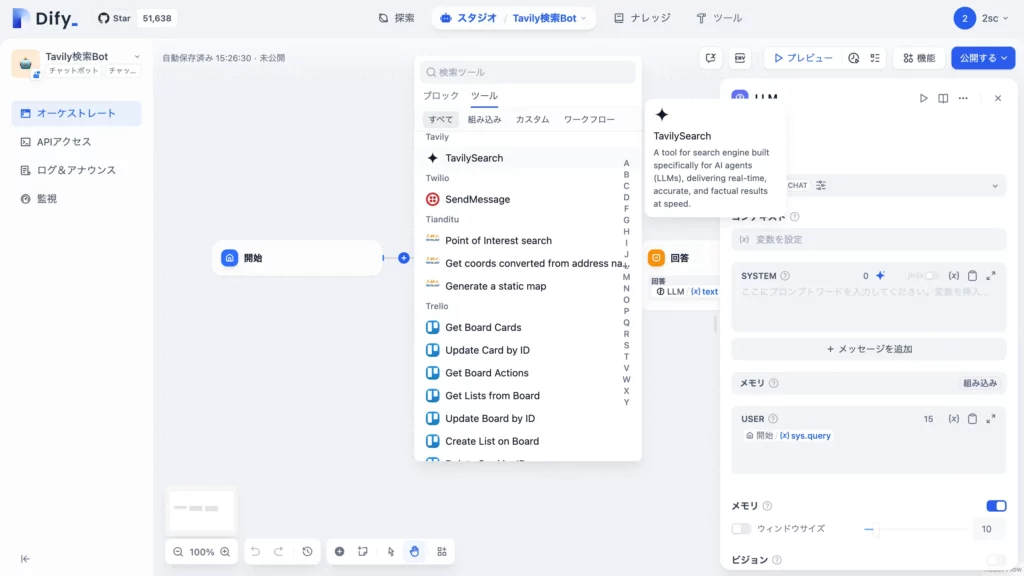Viewport: 1024px width, 576px height.
Task: Enable the メモリ toggle switch
Action: click(998, 506)
